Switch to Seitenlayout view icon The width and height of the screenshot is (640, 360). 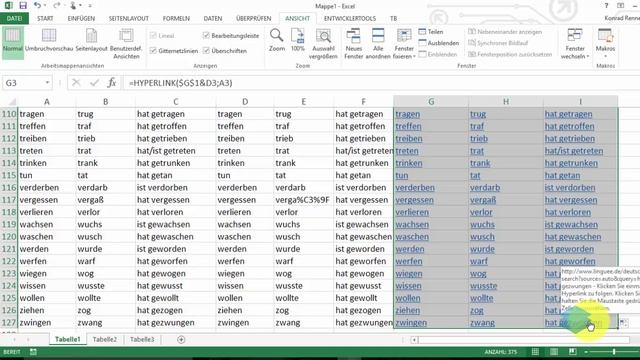coord(91,40)
